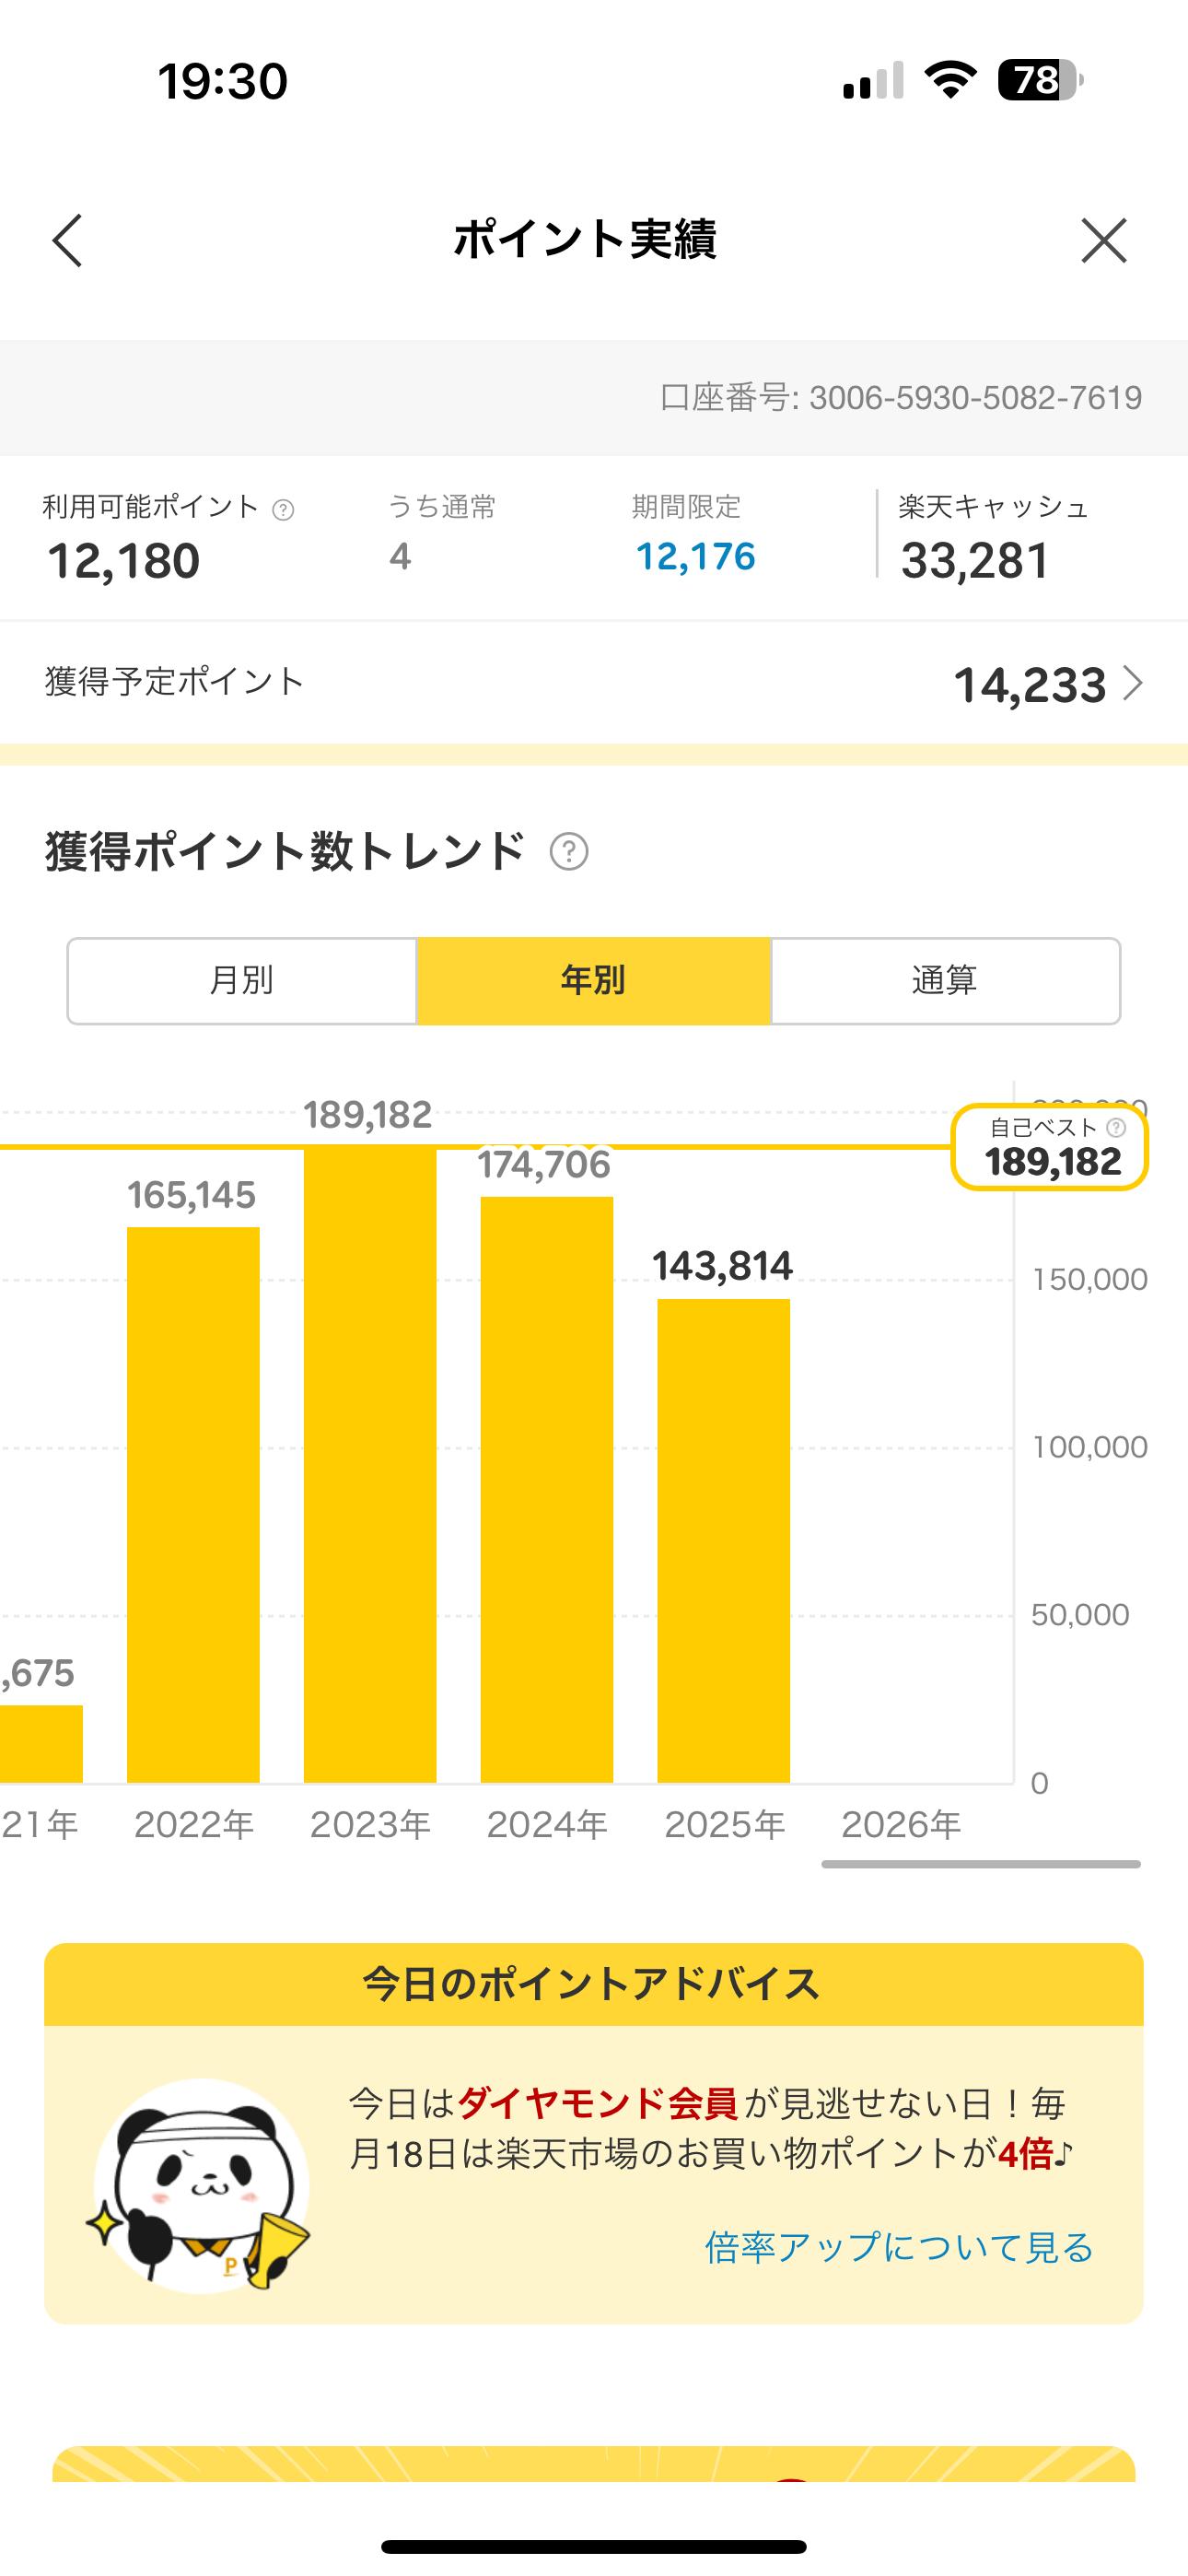Tap the 楽天キャッシュ balance 33,281

[x=975, y=560]
